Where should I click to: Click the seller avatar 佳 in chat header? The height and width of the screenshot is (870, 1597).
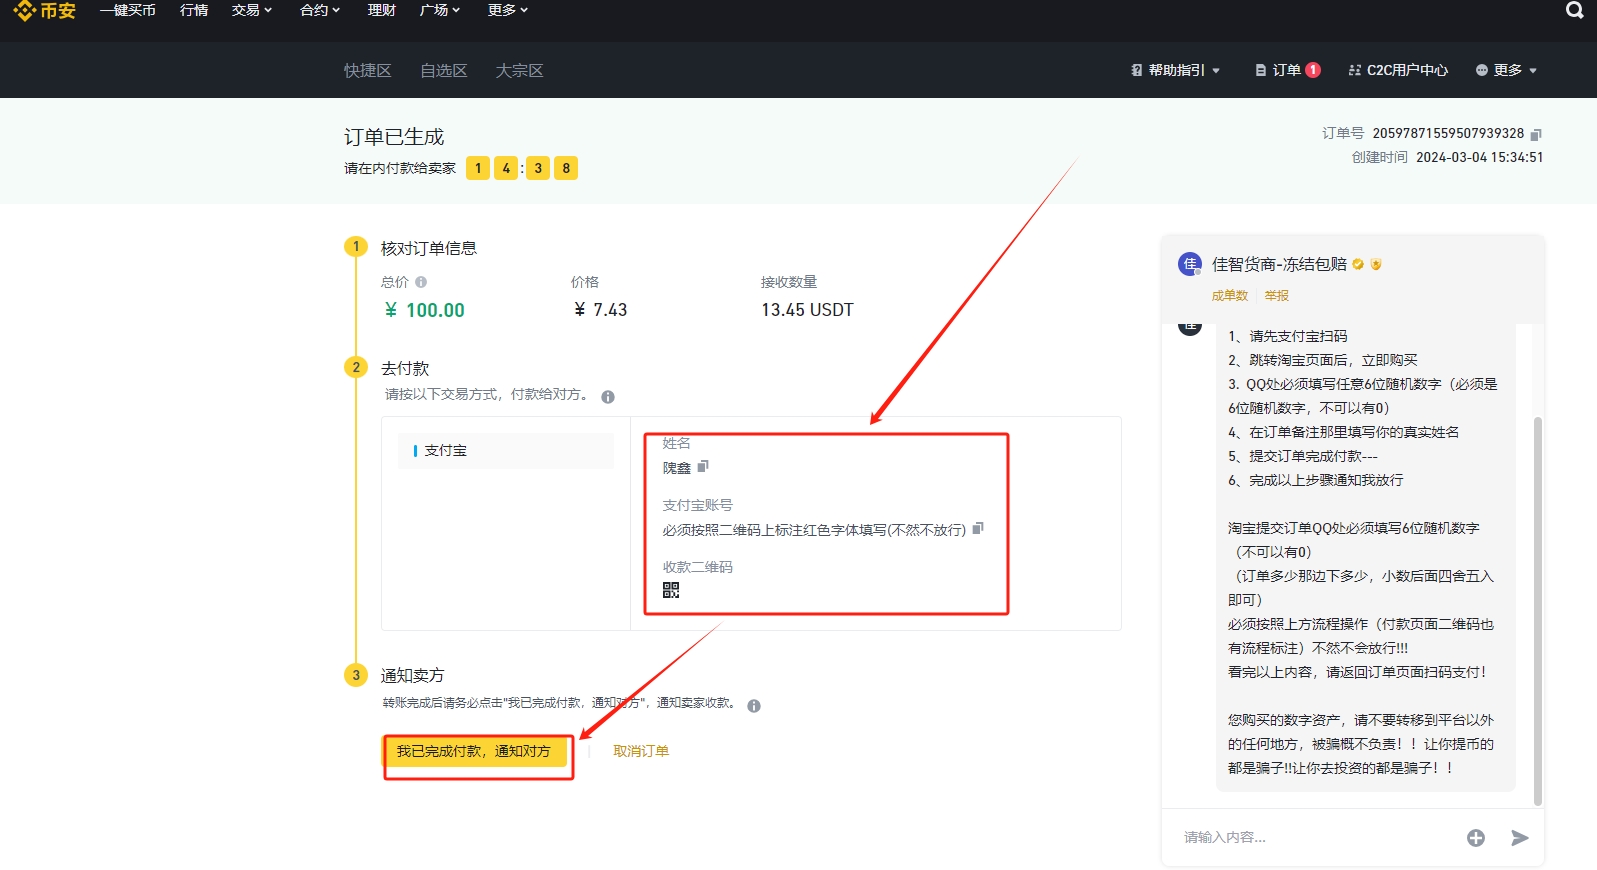pos(1190,264)
